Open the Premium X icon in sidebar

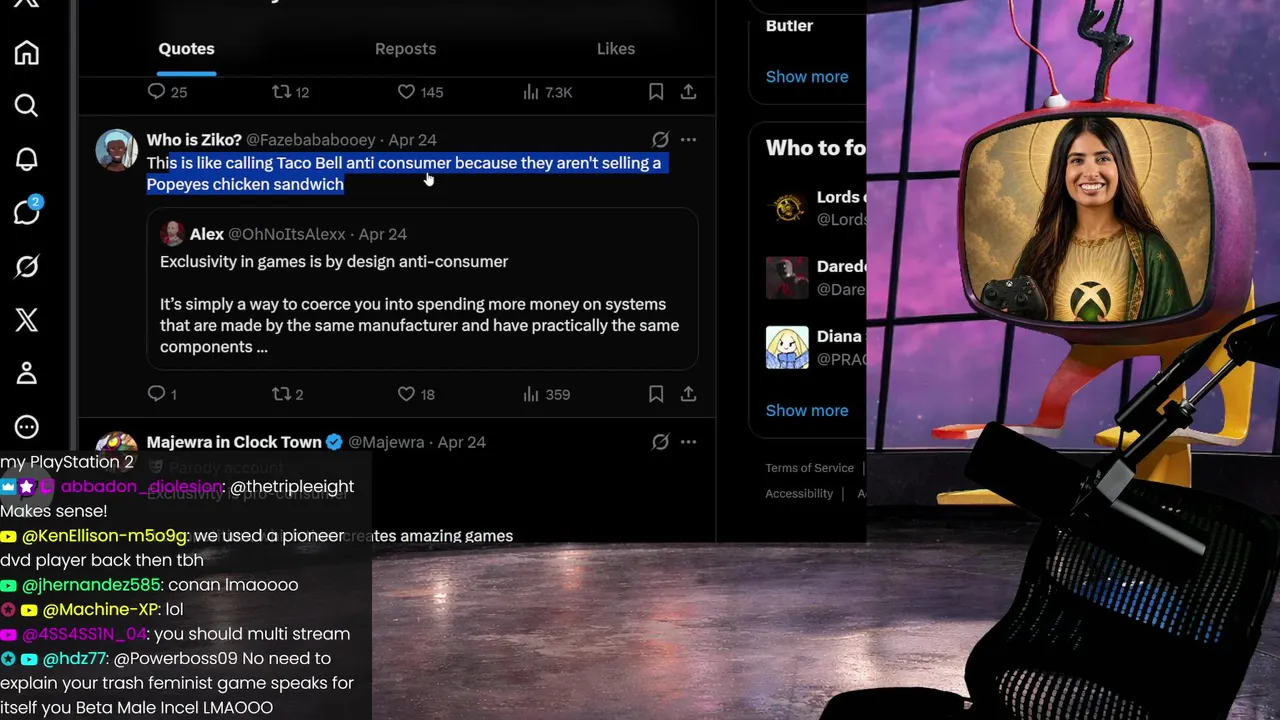tap(27, 320)
